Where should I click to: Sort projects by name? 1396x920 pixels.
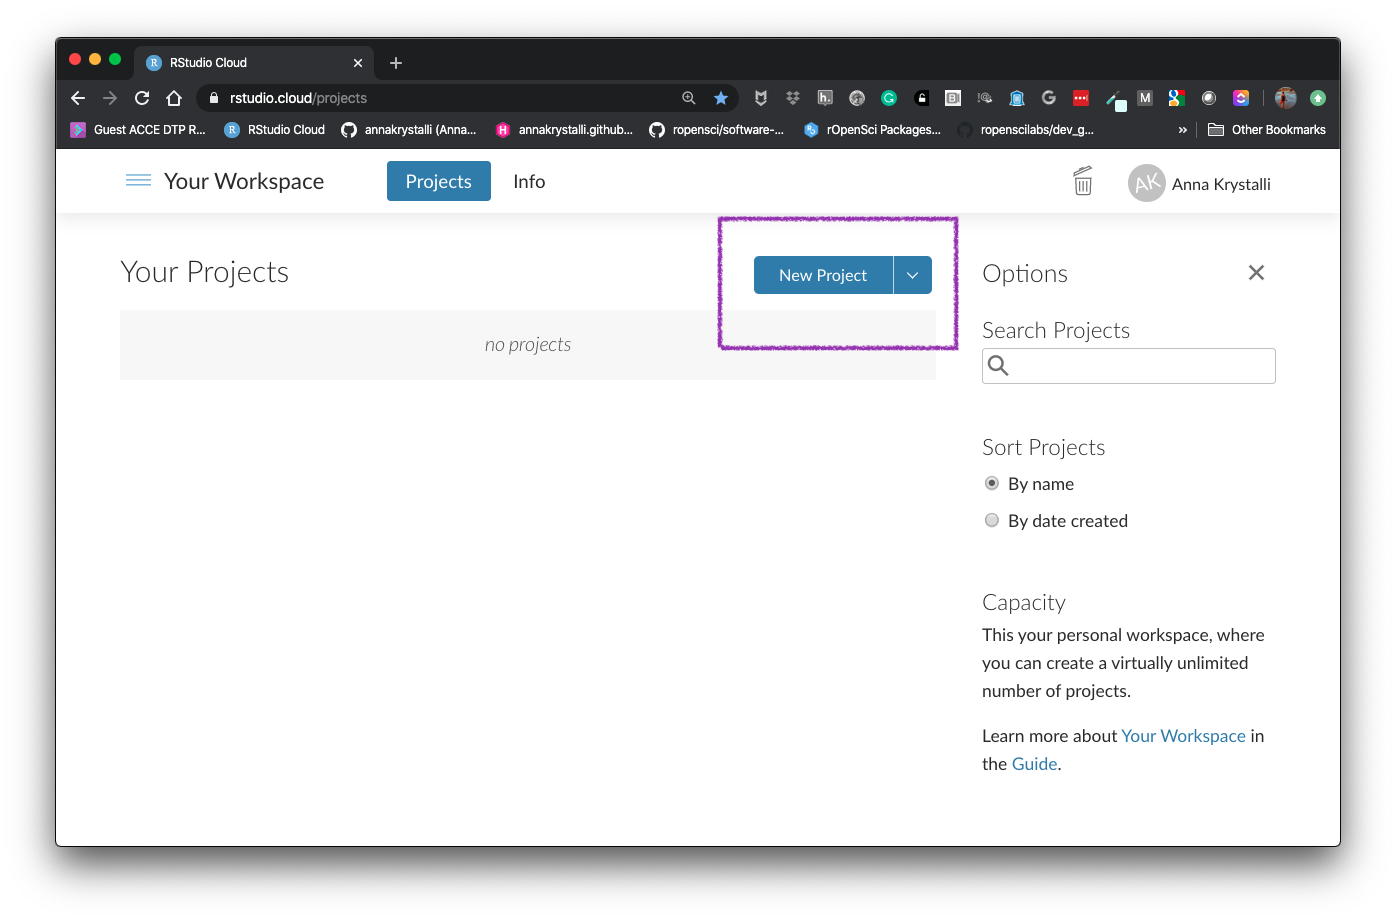[992, 483]
